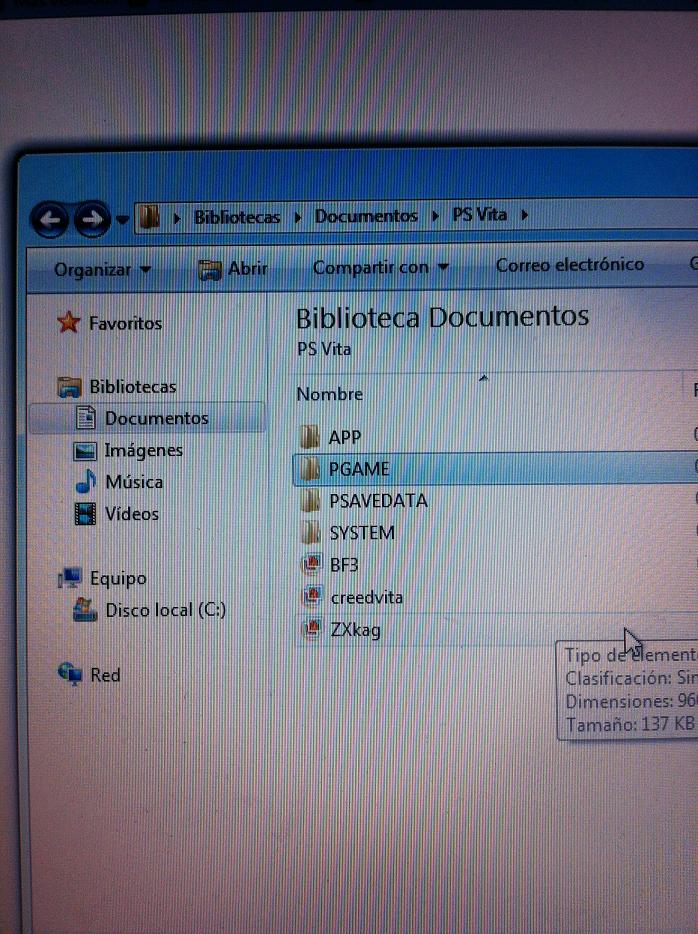The image size is (698, 934).
Task: Select the APP folder name
Action: 345,437
